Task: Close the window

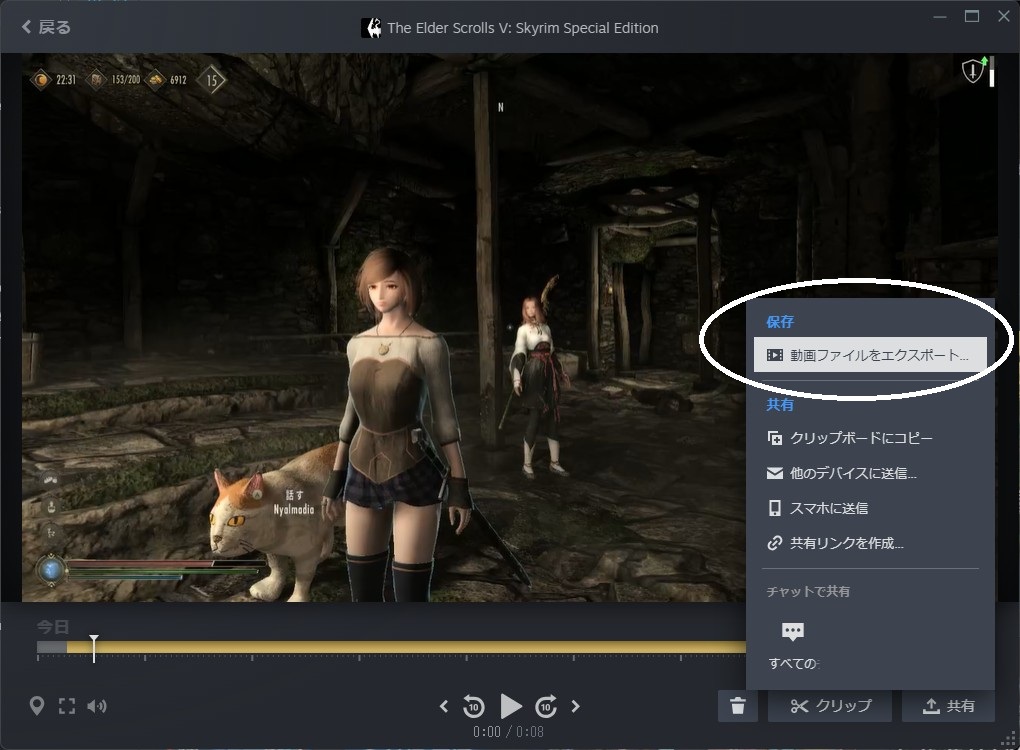Action: pos(1004,16)
